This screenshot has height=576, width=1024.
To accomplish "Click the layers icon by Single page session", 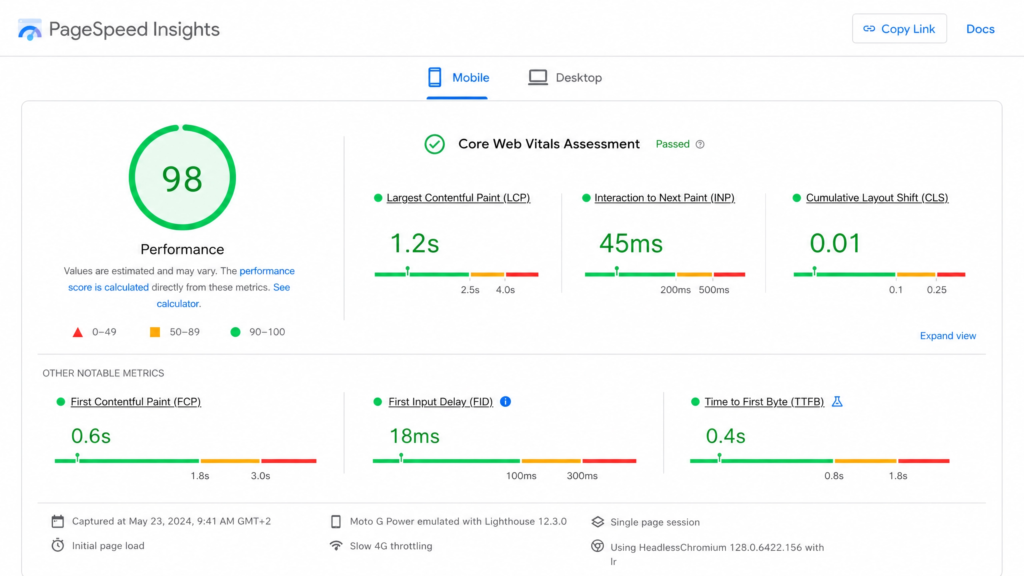I will coord(598,522).
